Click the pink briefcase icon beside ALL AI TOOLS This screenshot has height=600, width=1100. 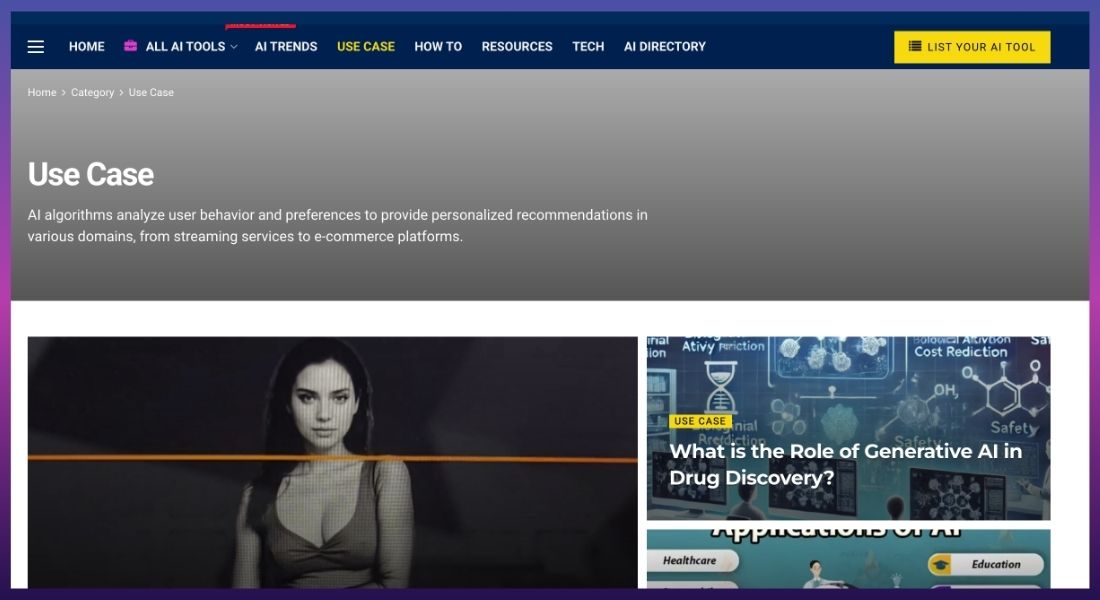129,46
